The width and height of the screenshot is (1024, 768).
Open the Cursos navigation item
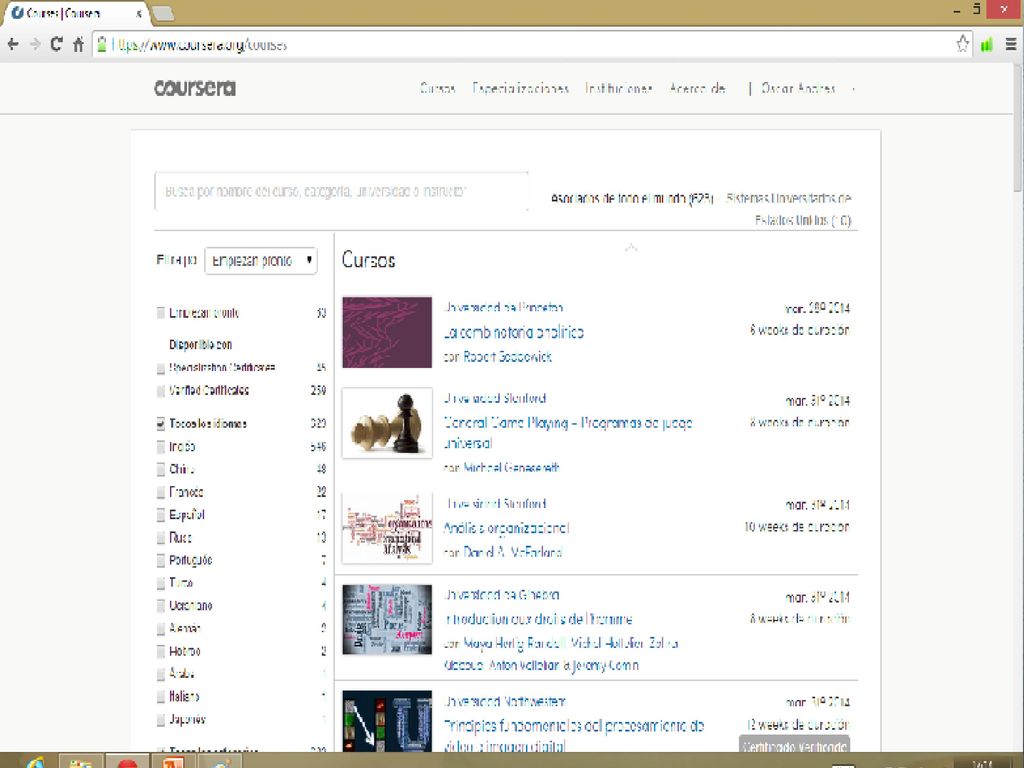438,88
